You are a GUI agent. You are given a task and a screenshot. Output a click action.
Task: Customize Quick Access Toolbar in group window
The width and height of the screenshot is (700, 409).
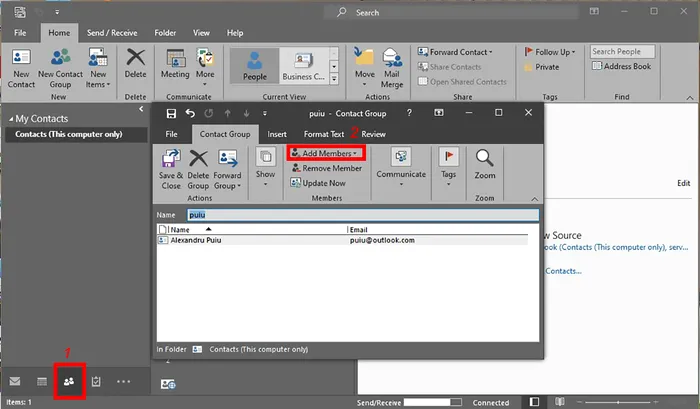(x=265, y=113)
